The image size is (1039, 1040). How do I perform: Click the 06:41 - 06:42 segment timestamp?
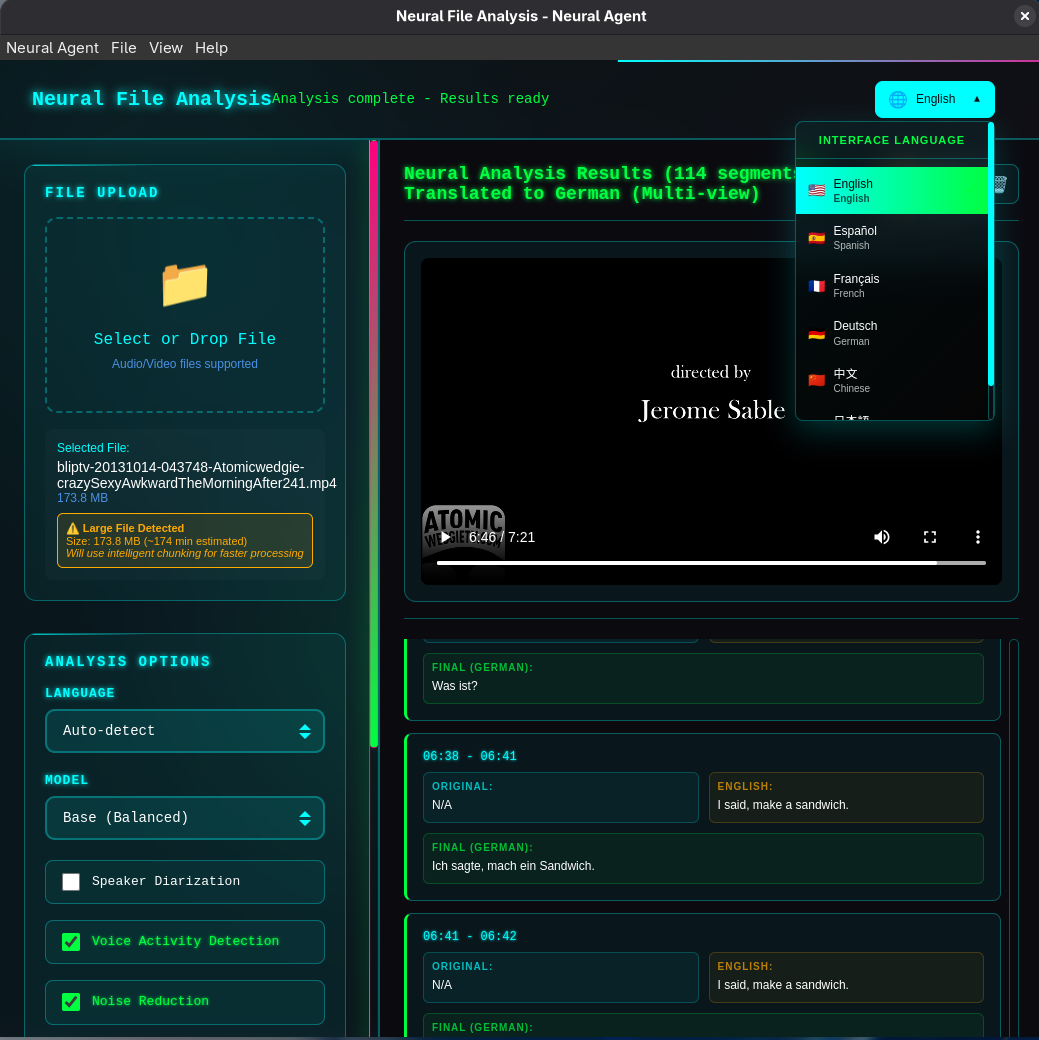(469, 936)
